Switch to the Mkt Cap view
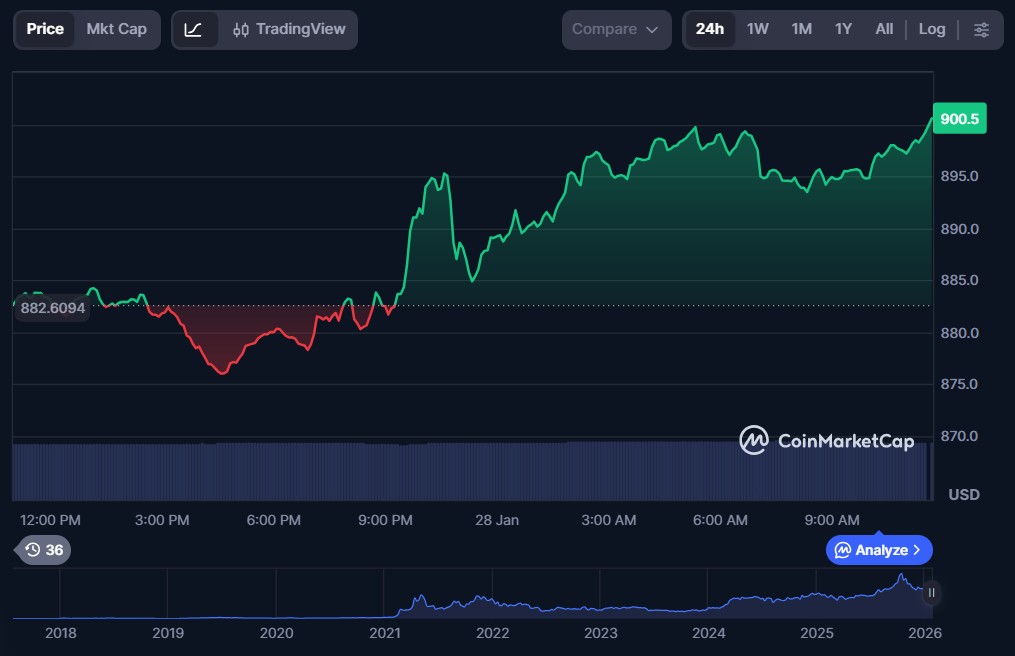 (116, 30)
